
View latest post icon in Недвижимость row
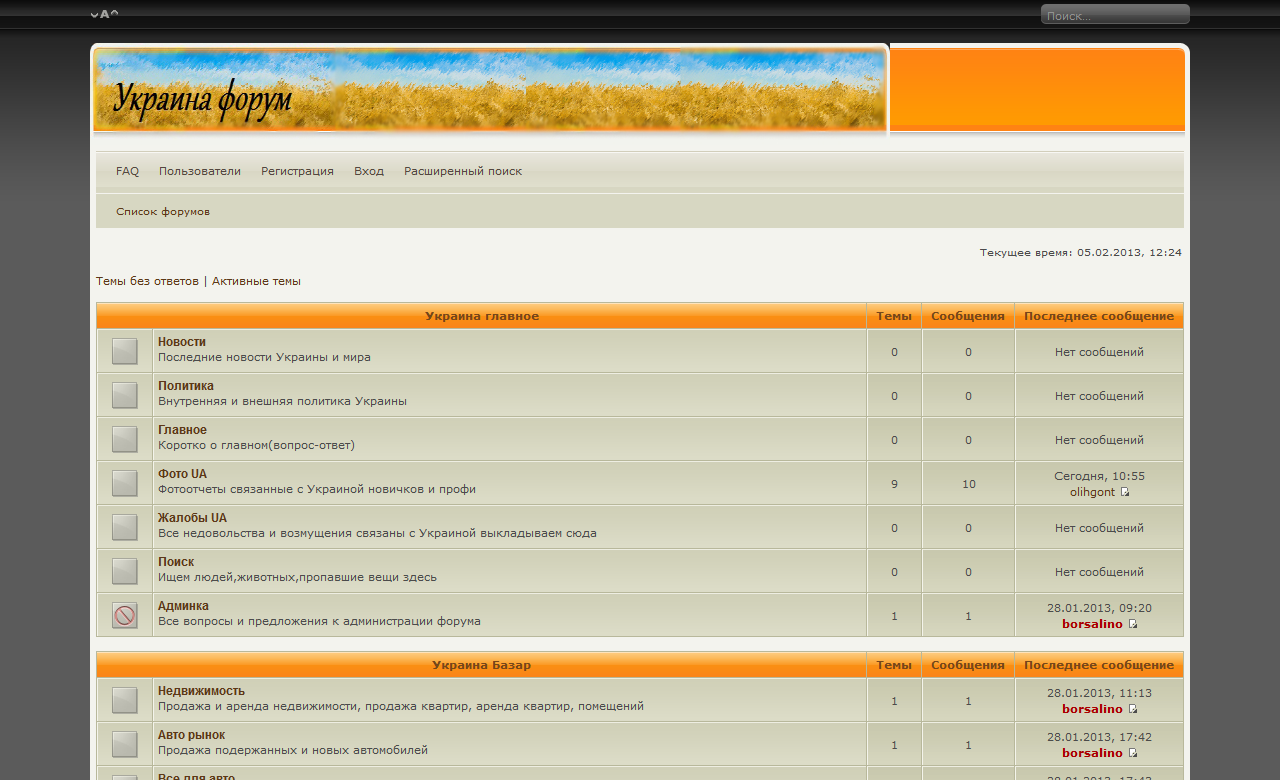[x=1133, y=709]
